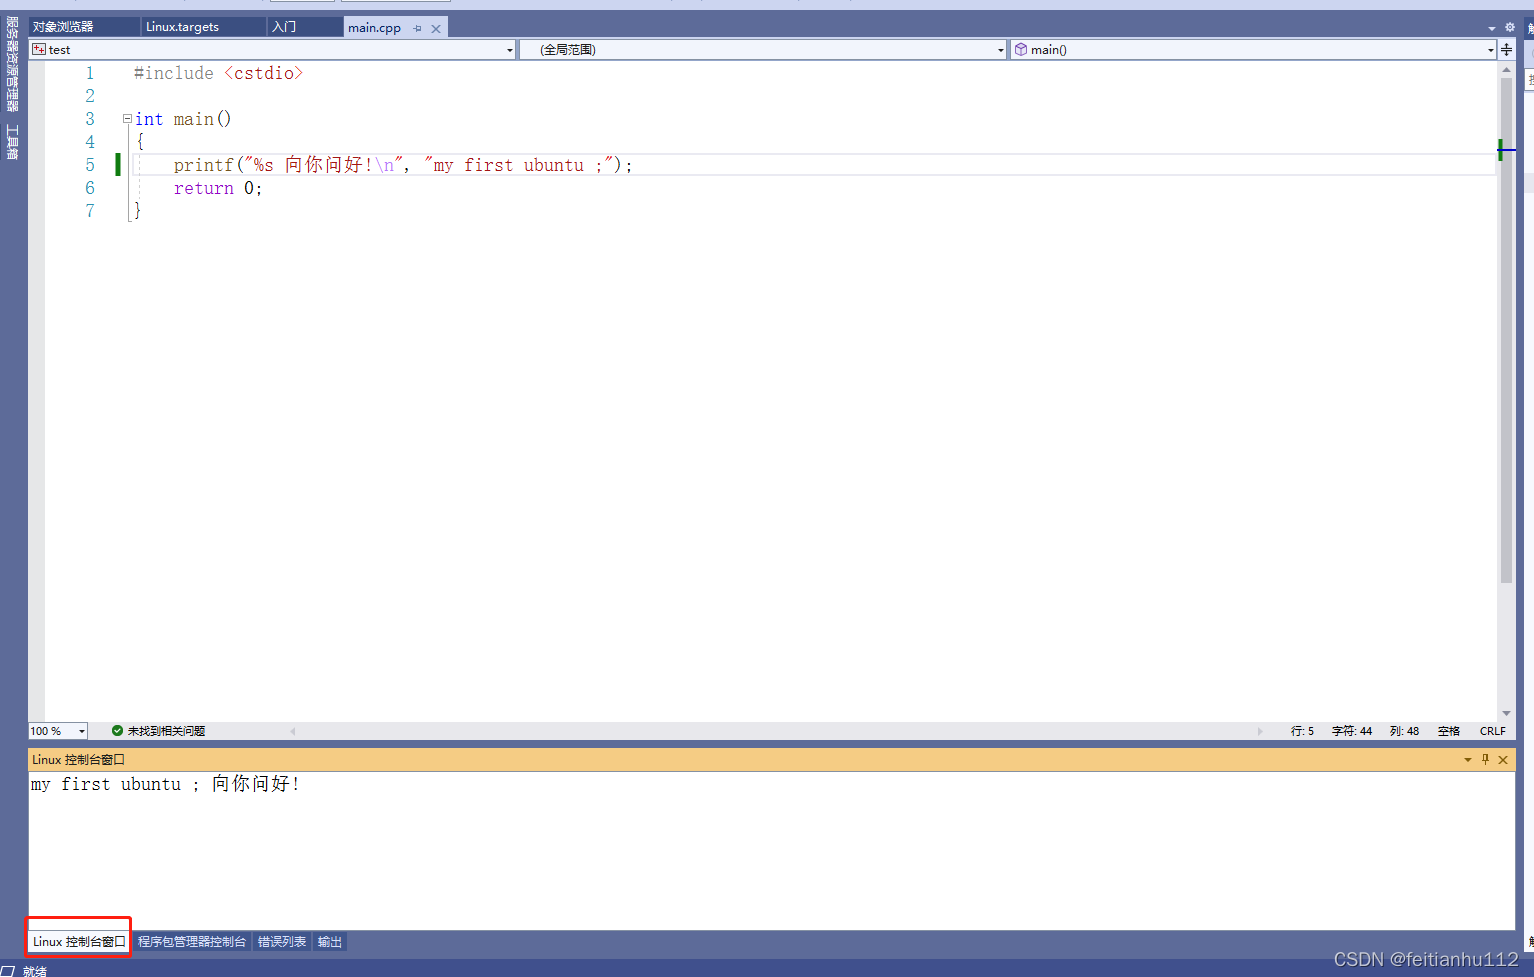Image resolution: width=1534 pixels, height=977 pixels.
Task: Place cursor on the printf line
Action: click(403, 165)
